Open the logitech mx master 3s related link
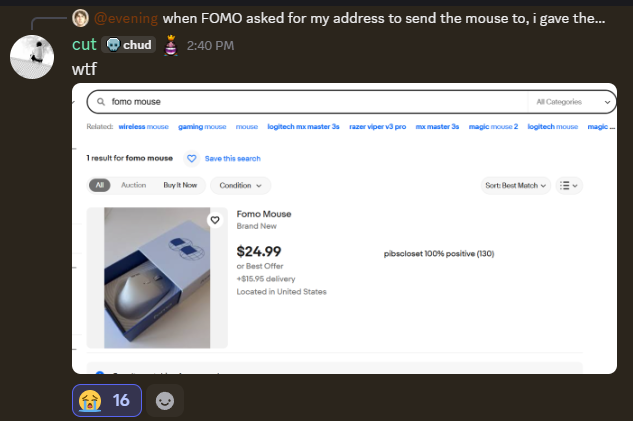The image size is (633, 421). click(304, 127)
